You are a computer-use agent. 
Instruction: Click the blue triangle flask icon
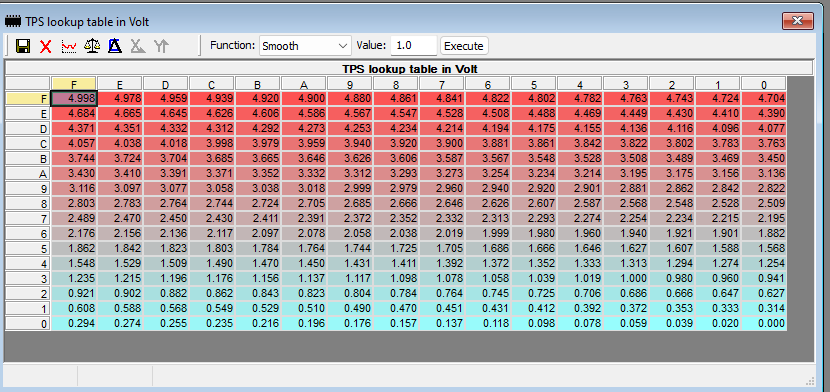coord(115,46)
